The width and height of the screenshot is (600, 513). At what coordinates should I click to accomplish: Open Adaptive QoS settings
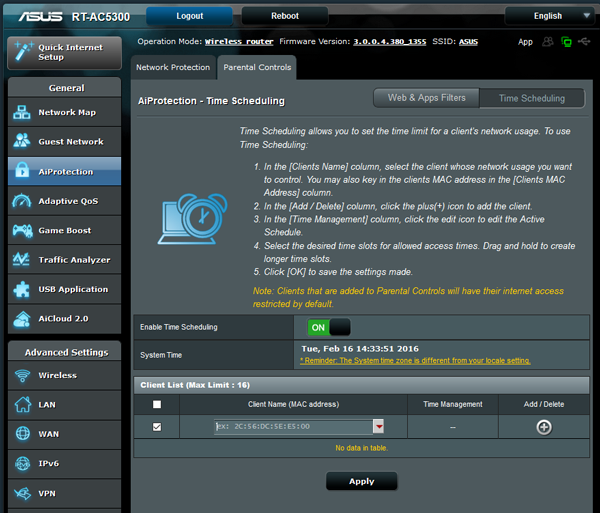(64, 201)
